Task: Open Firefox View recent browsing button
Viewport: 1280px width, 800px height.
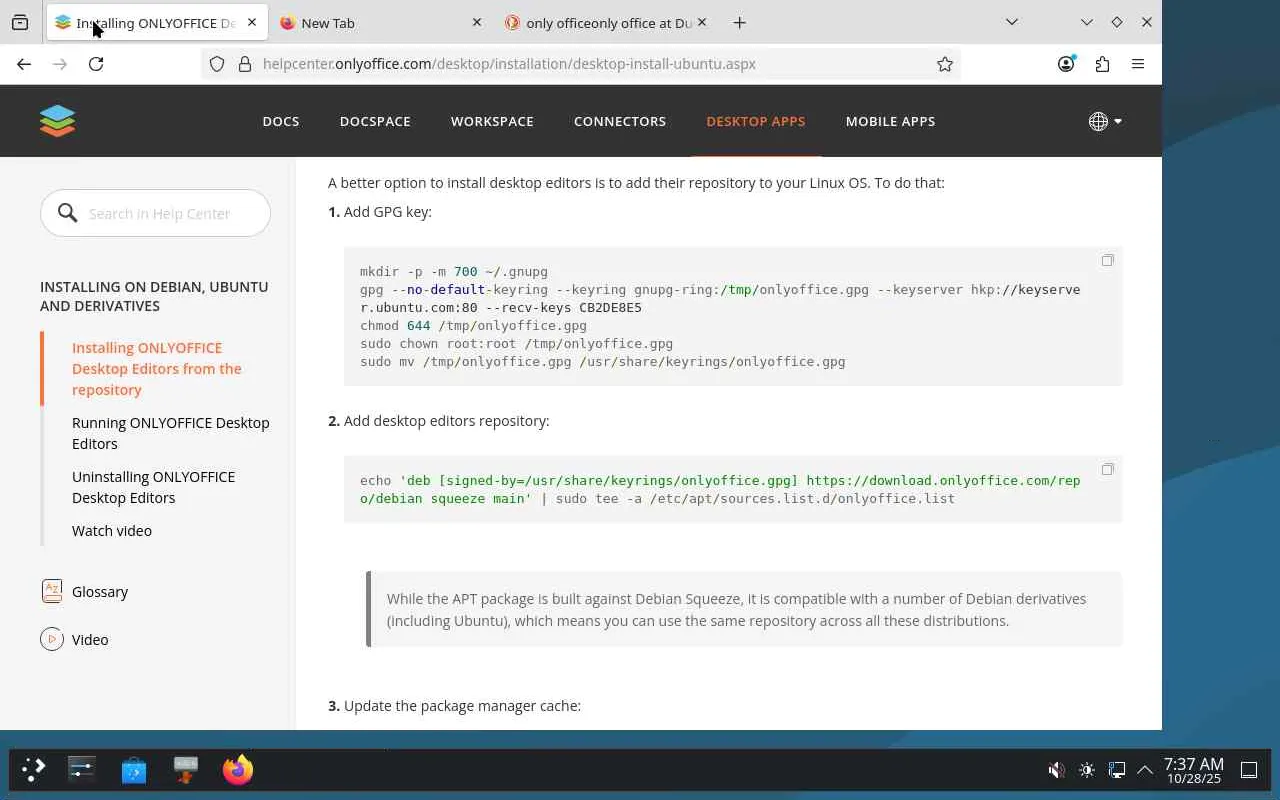Action: coord(20,22)
